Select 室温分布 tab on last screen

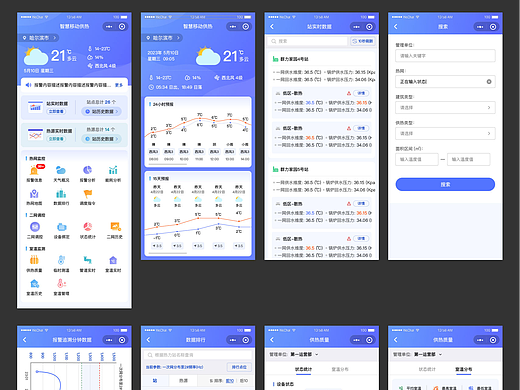(x=463, y=369)
